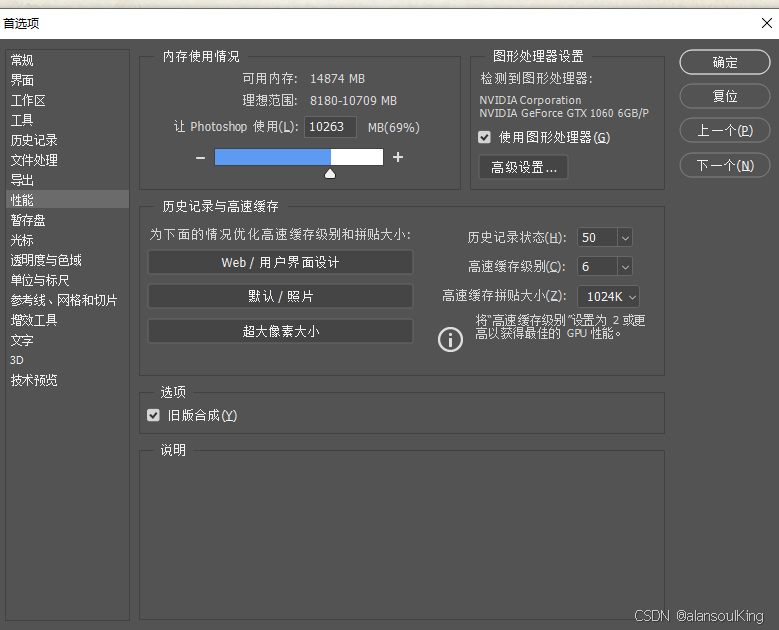Close the 首选项 dialog window
This screenshot has width=779, height=630.
tap(767, 23)
